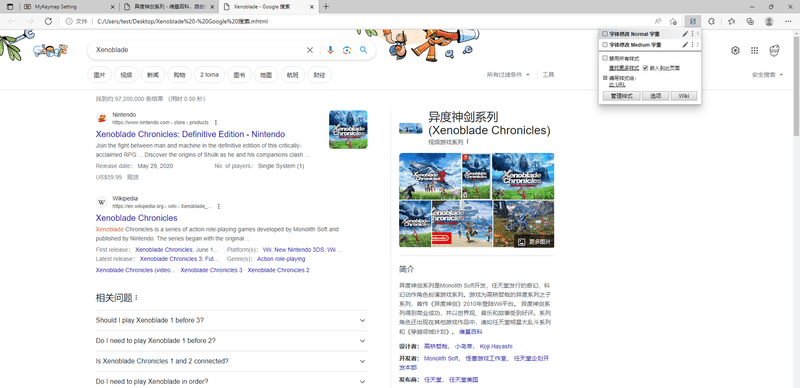Clear the Xenoblade search query
800x388 pixels.
310,50
